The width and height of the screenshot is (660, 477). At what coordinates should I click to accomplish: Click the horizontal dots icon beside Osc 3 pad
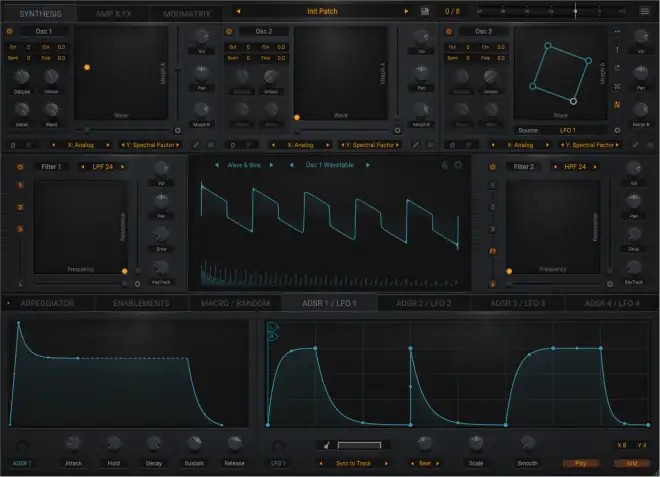(617, 32)
